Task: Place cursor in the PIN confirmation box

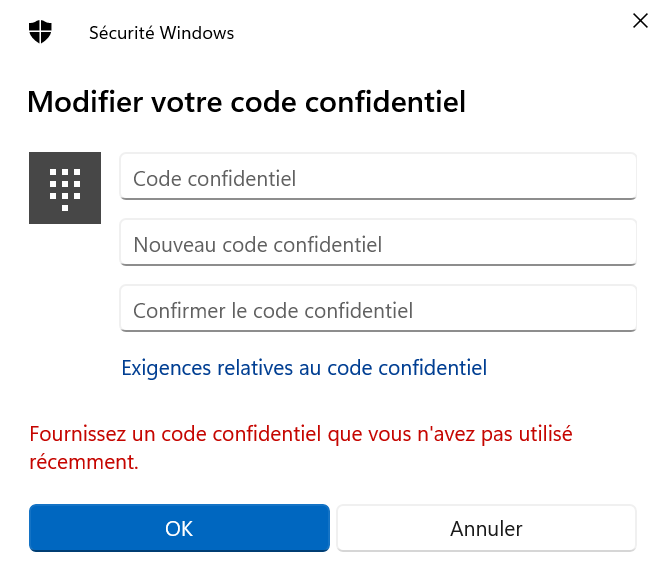Action: pyautogui.click(x=378, y=310)
